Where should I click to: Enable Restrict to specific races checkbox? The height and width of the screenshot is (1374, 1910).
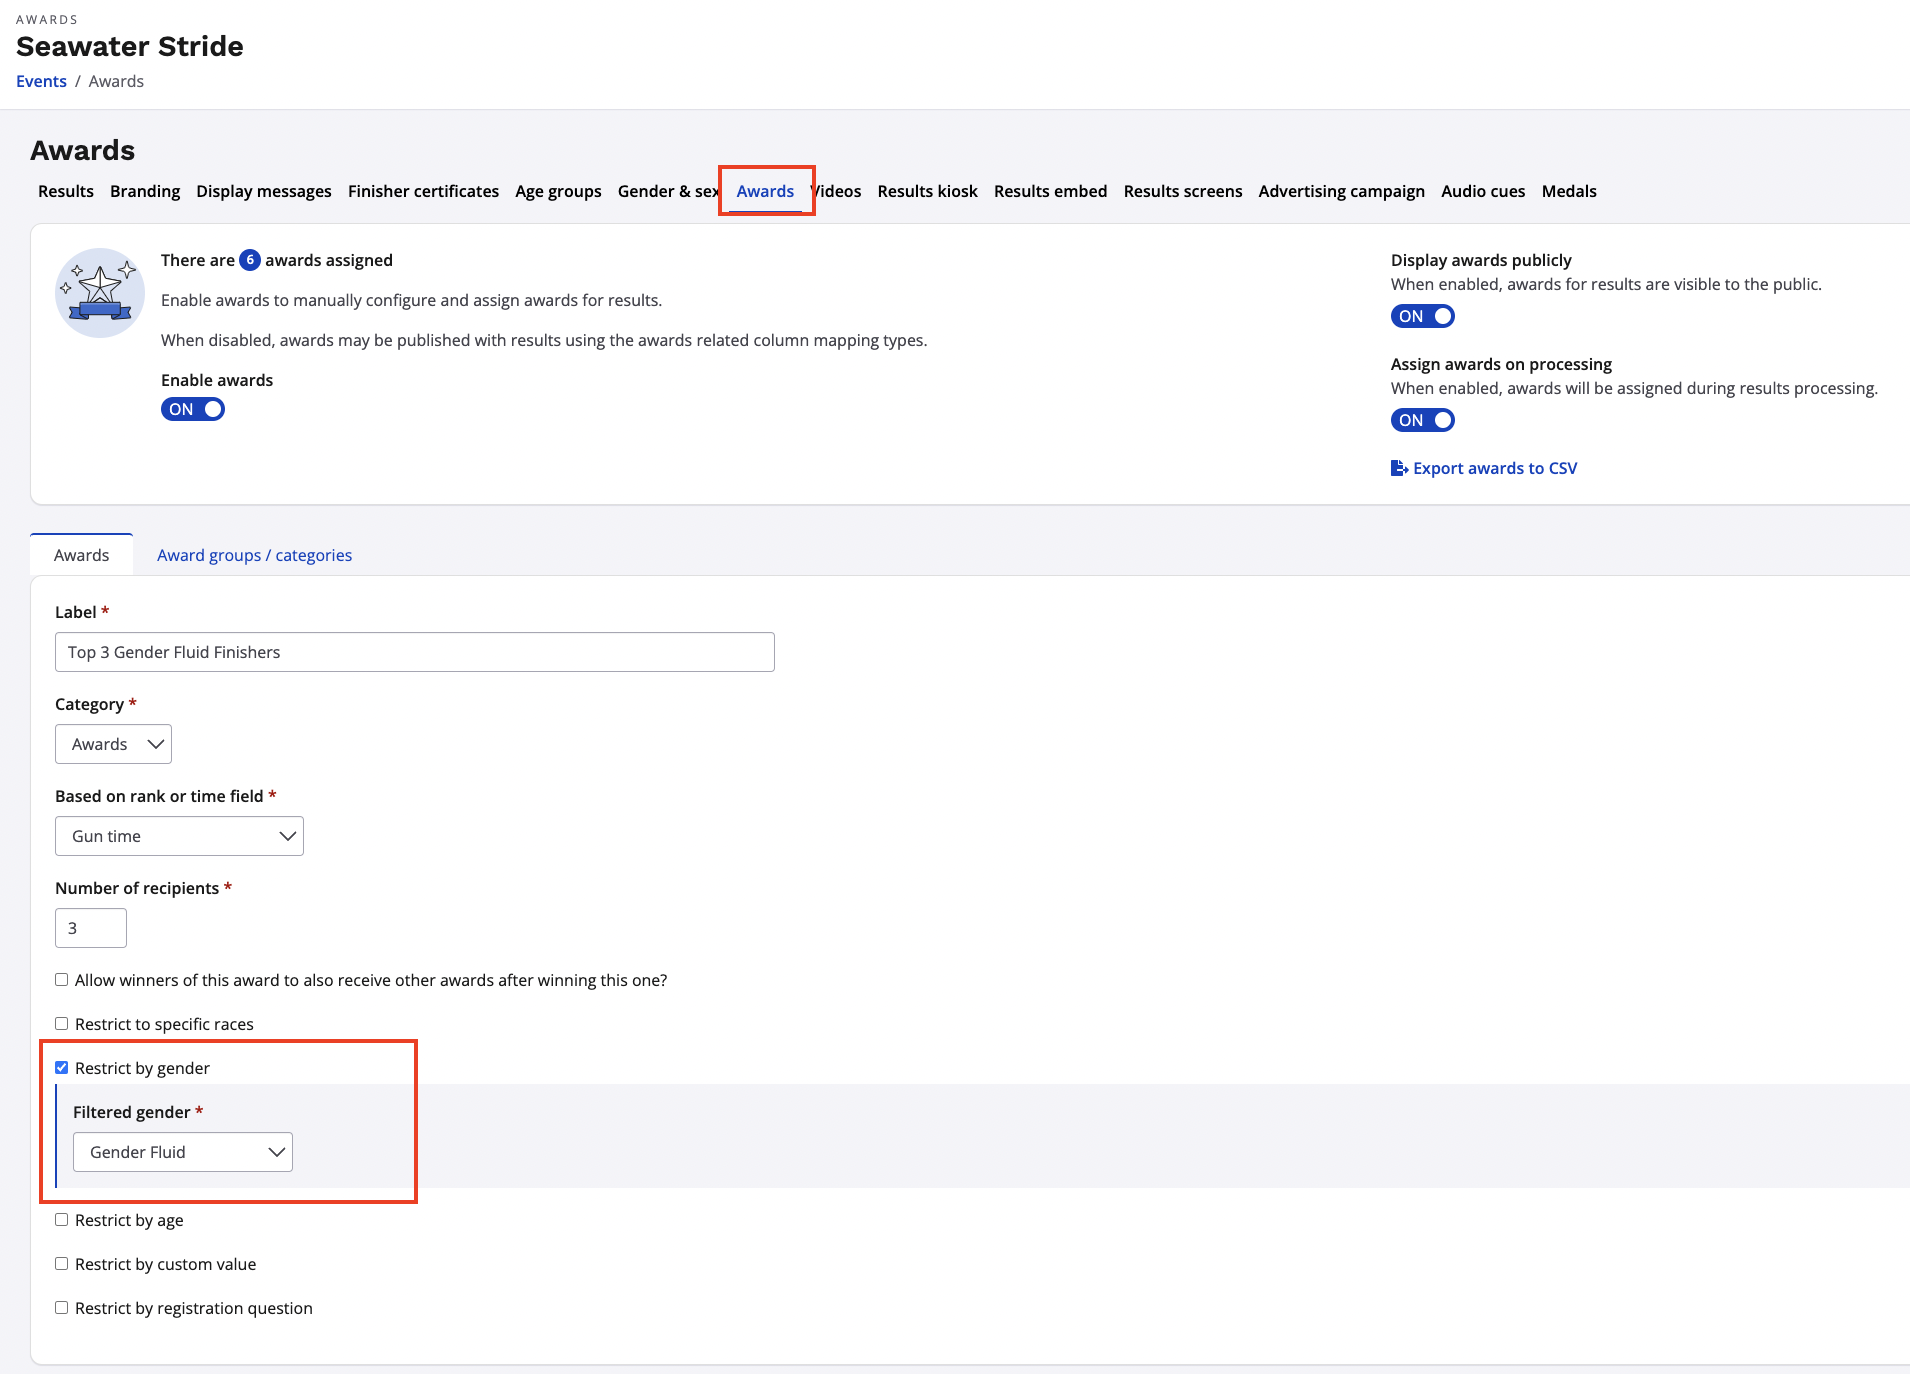point(62,1024)
